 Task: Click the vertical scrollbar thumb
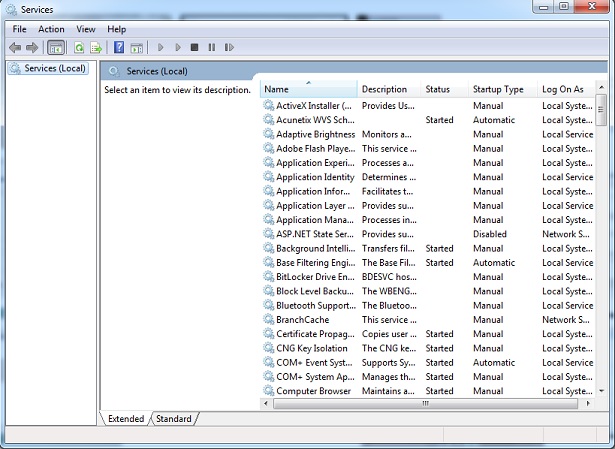pyautogui.click(x=601, y=110)
